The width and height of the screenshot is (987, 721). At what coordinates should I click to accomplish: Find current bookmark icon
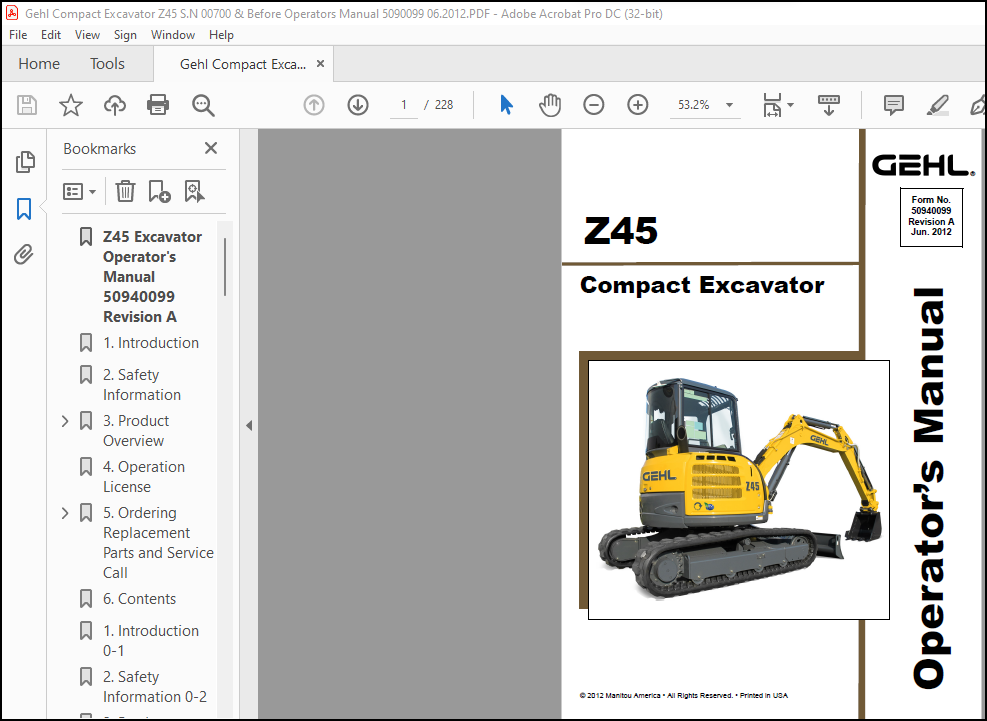coord(194,191)
